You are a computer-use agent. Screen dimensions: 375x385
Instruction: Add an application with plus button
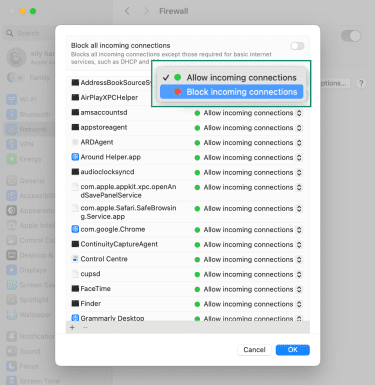[72, 328]
